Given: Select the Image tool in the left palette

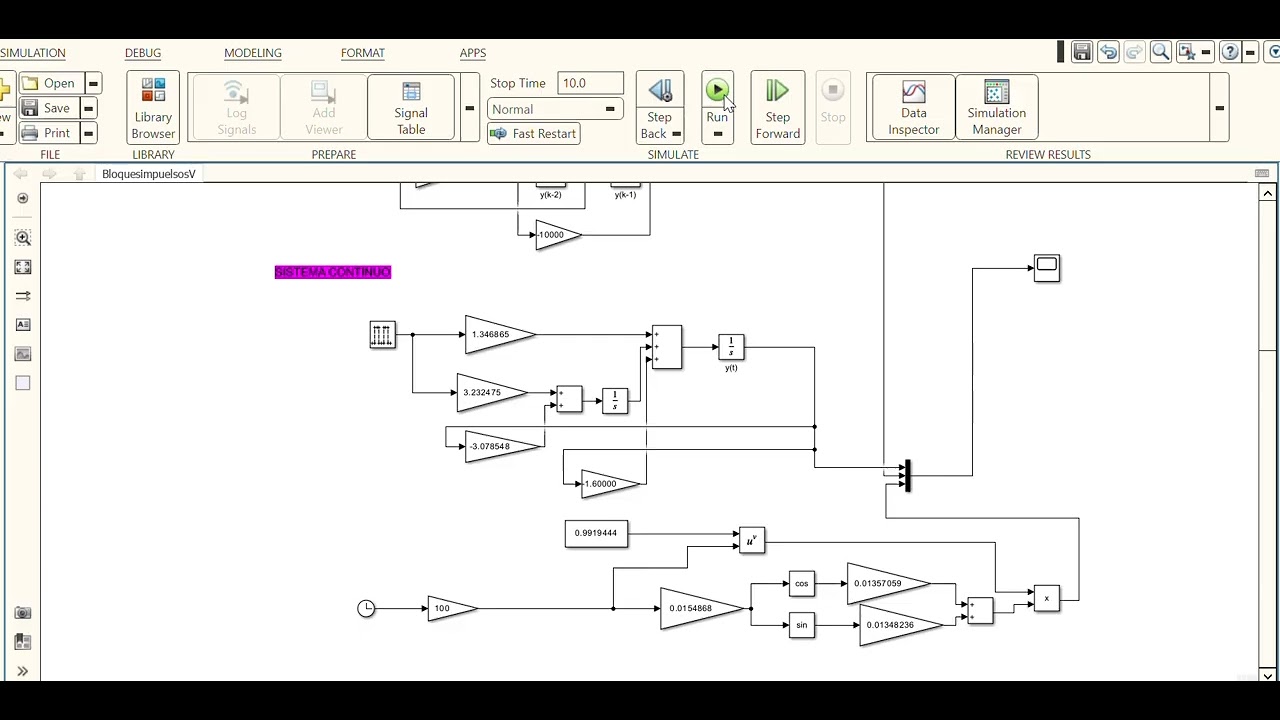Looking at the screenshot, I should click(x=23, y=354).
